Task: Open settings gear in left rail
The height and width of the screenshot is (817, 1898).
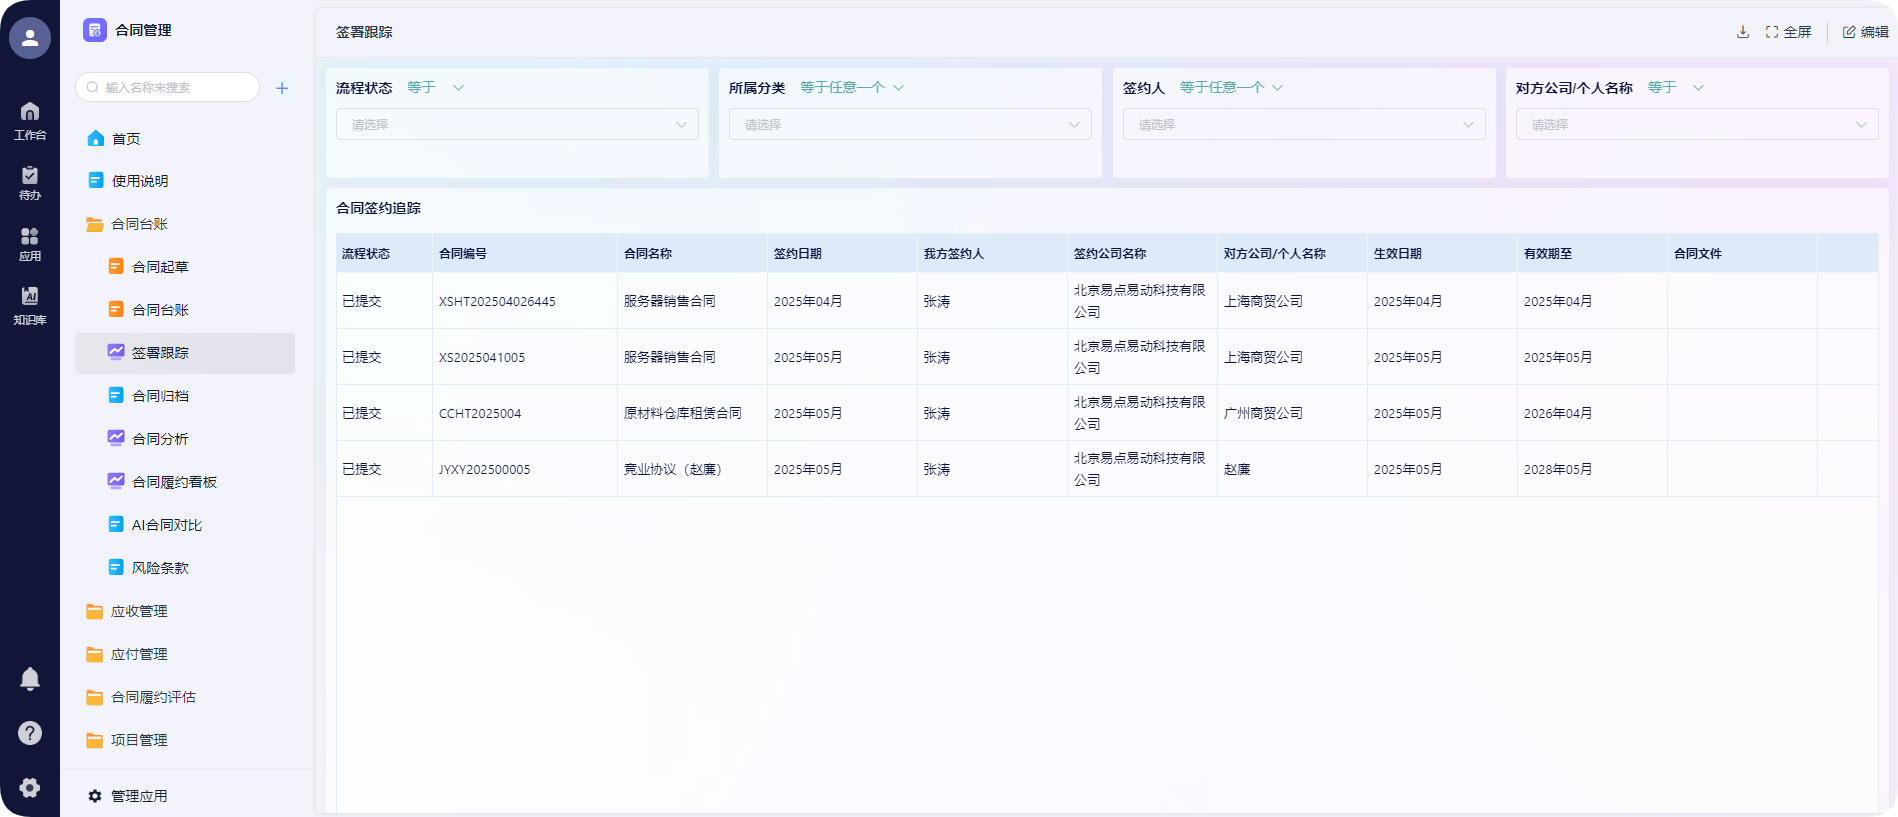Action: pyautogui.click(x=30, y=788)
